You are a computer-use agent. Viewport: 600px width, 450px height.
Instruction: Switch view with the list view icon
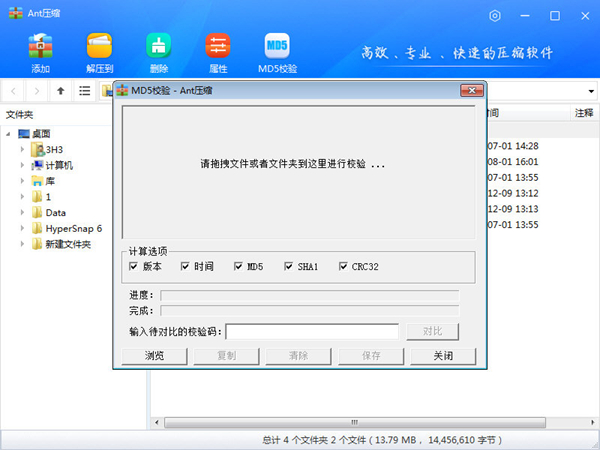pyautogui.click(x=85, y=91)
